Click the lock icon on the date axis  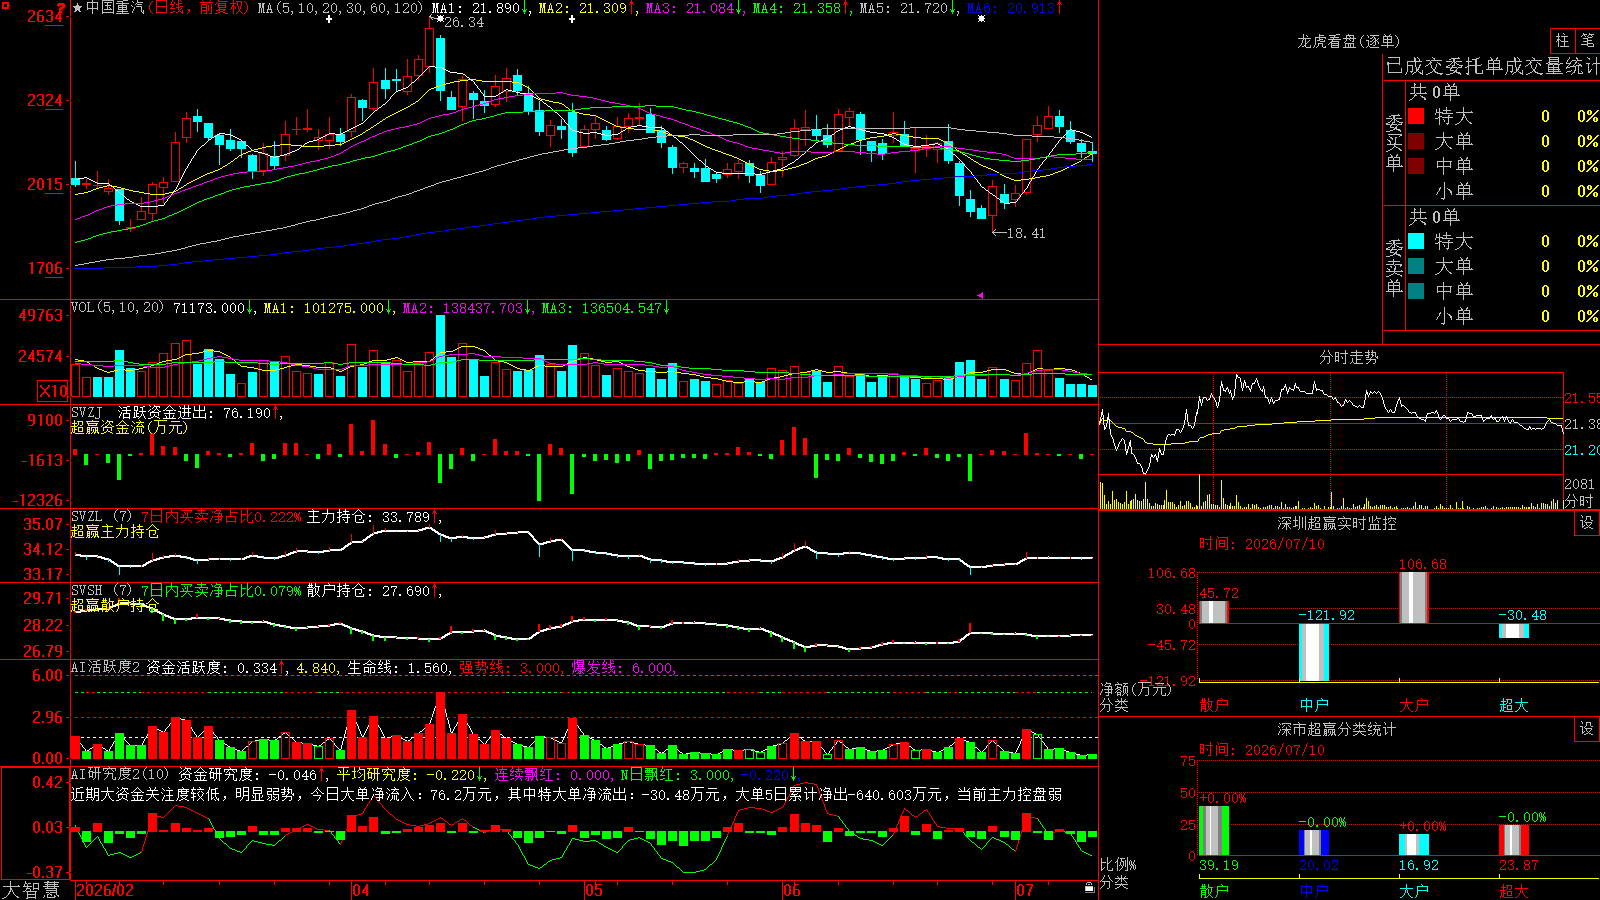pos(1089,888)
